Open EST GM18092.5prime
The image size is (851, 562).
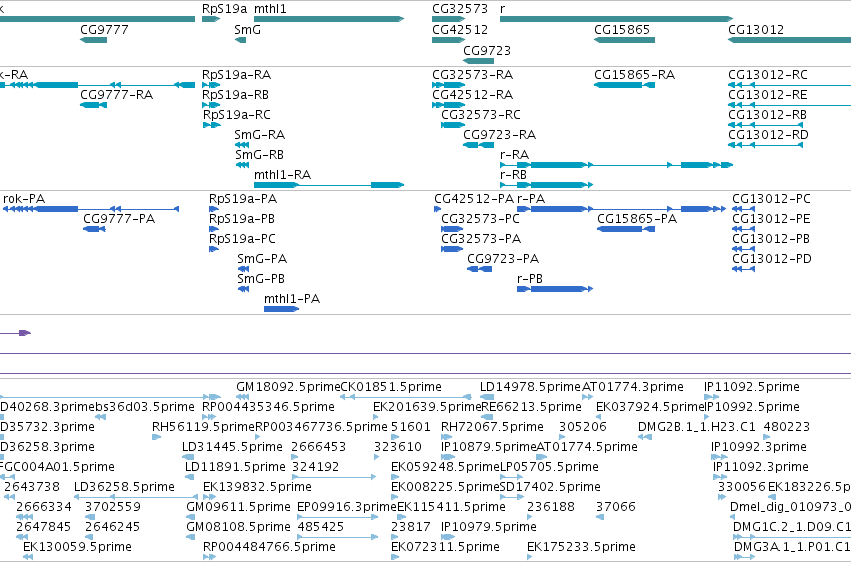pyautogui.click(x=243, y=397)
